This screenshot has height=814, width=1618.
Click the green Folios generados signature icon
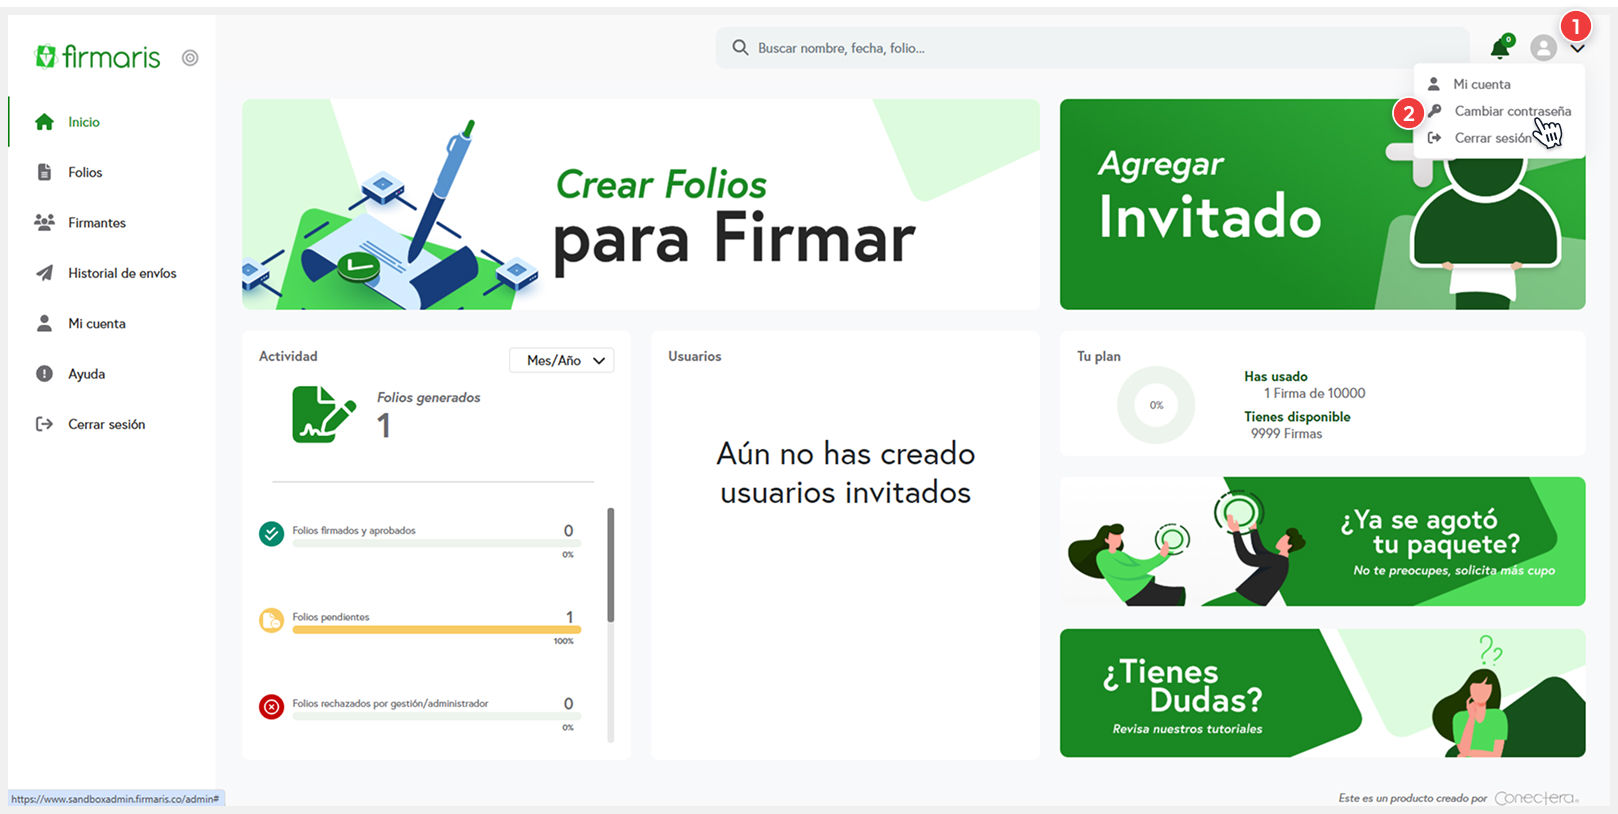click(324, 414)
